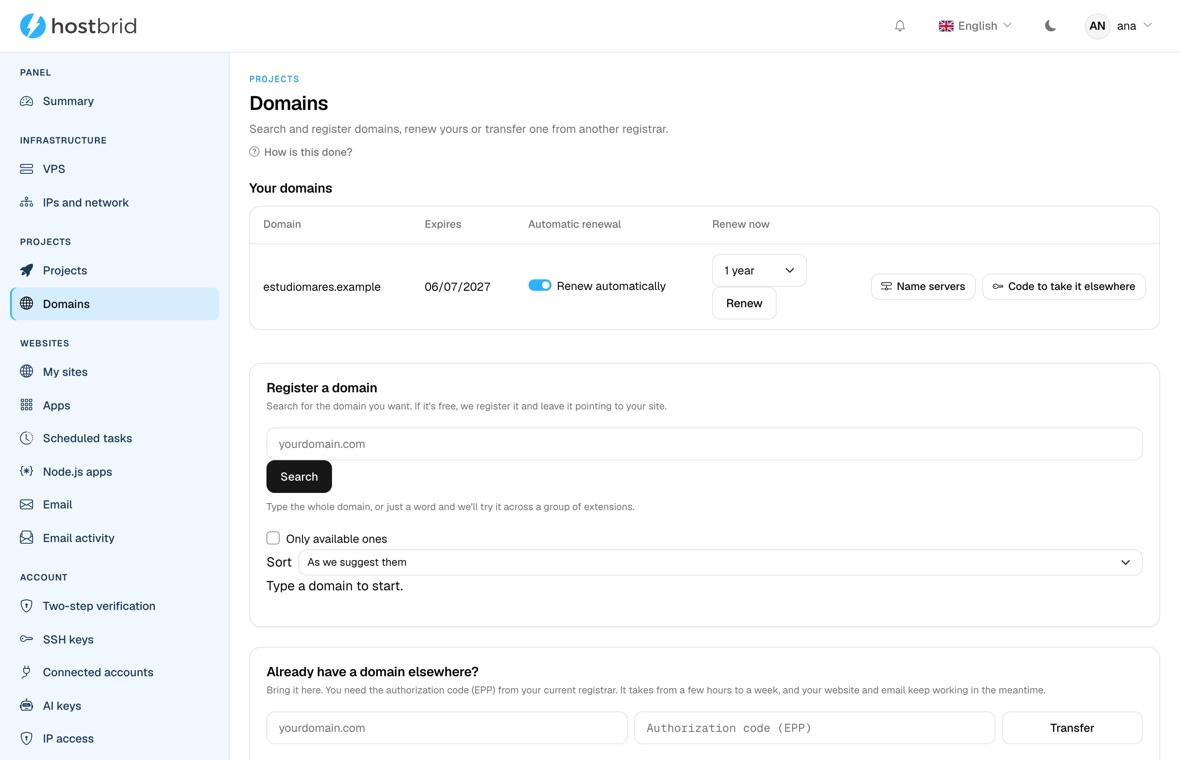
Task: Click the Name servers button
Action: coord(923,286)
